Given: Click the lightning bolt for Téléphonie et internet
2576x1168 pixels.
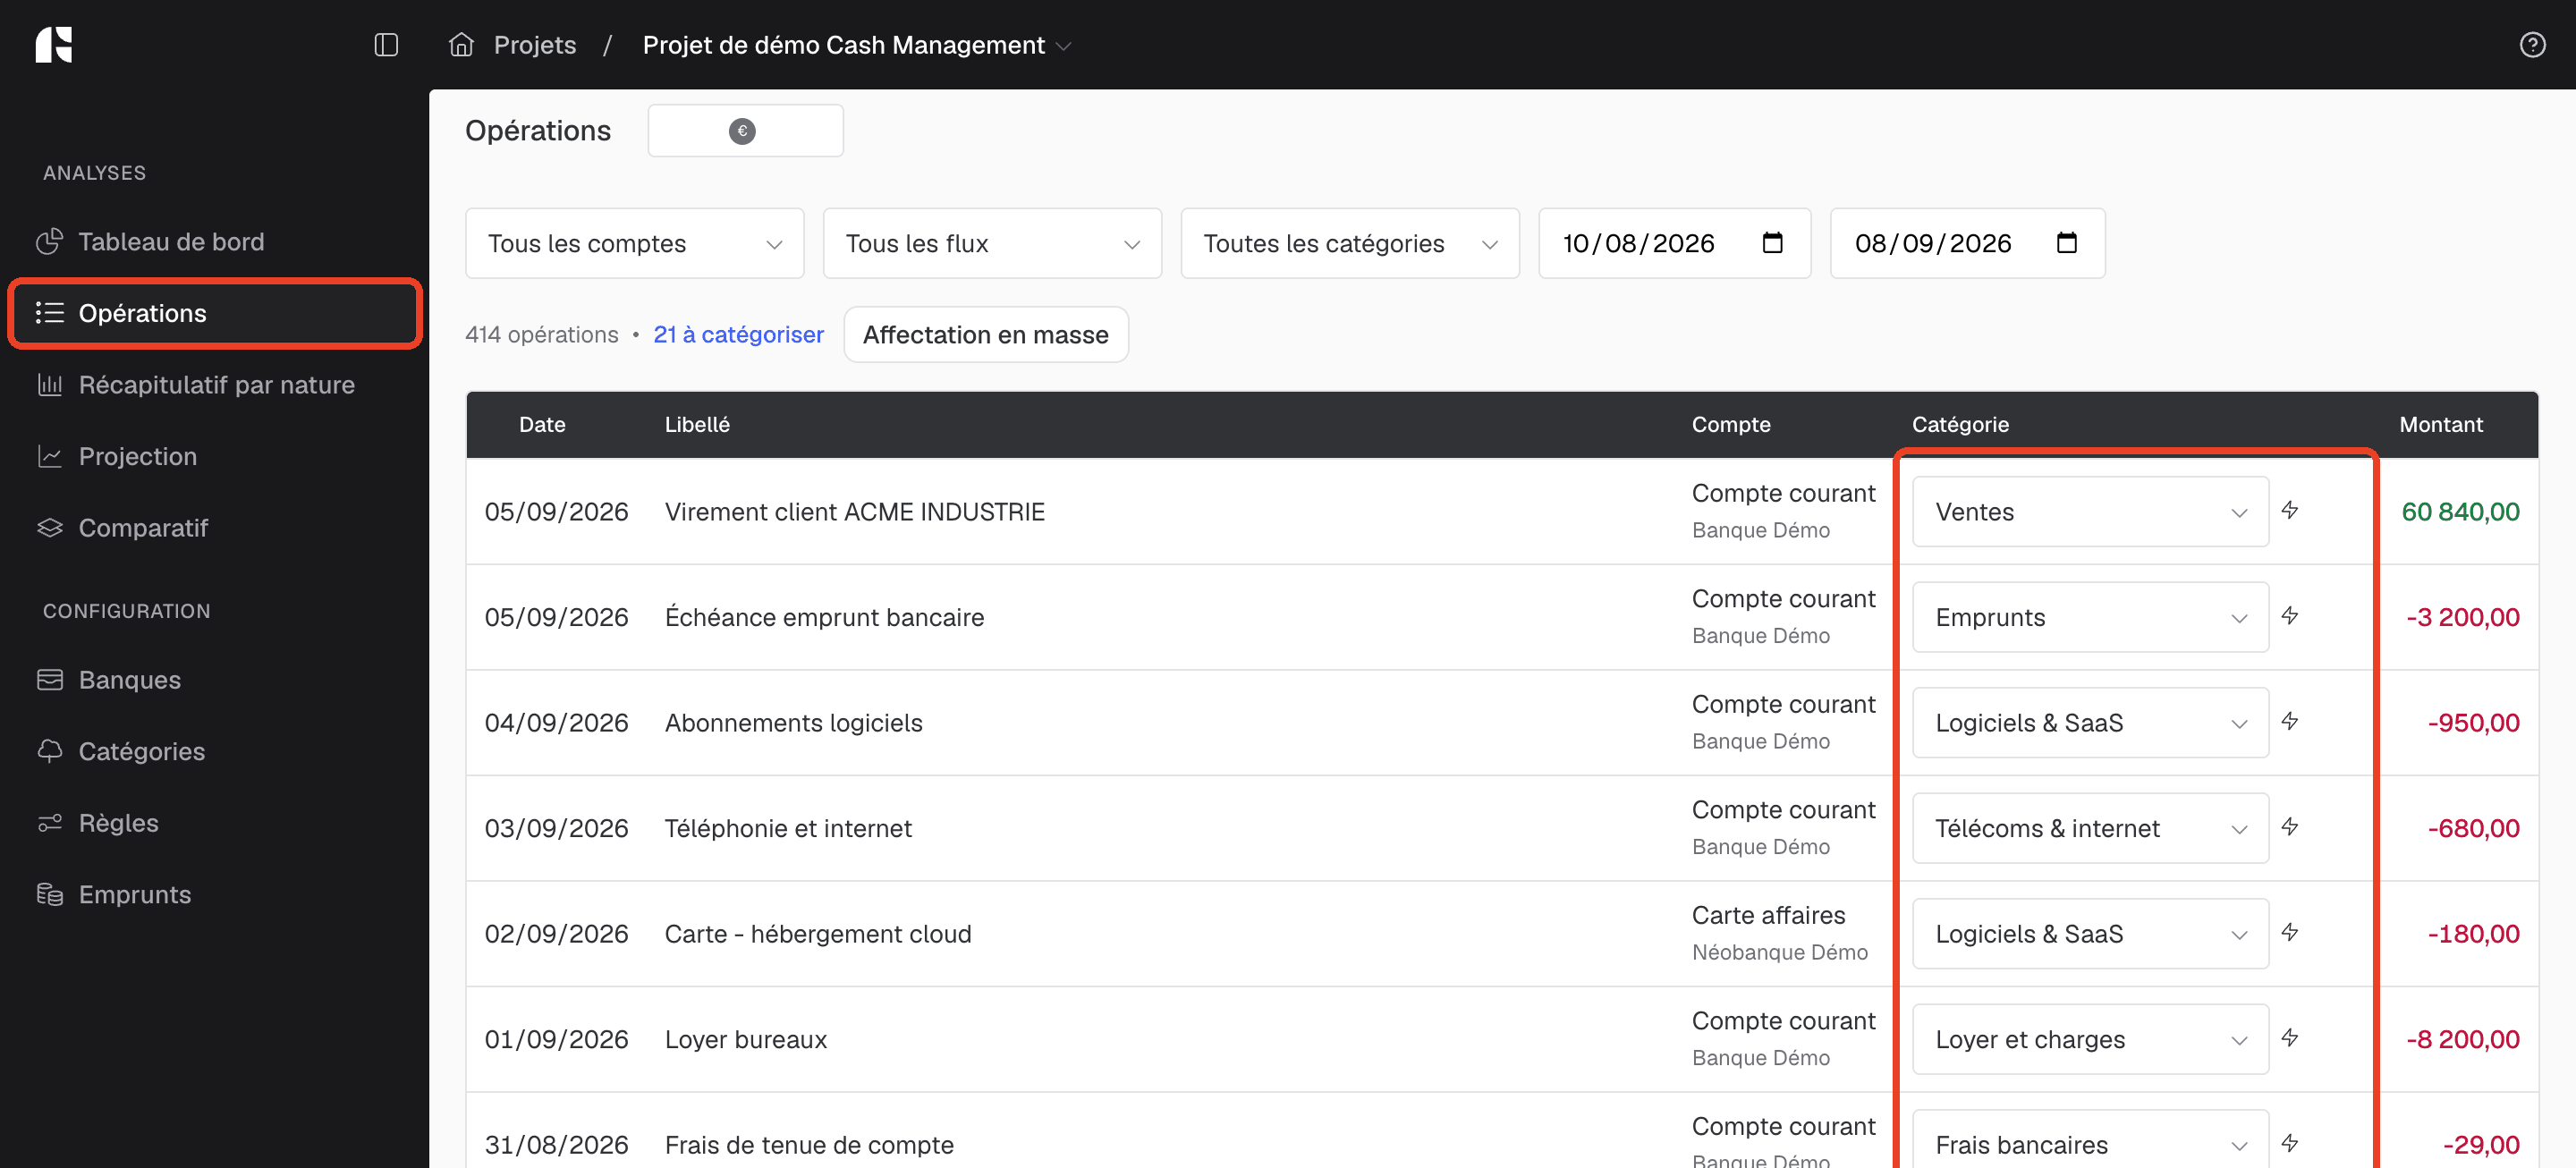Looking at the screenshot, I should click(2290, 827).
